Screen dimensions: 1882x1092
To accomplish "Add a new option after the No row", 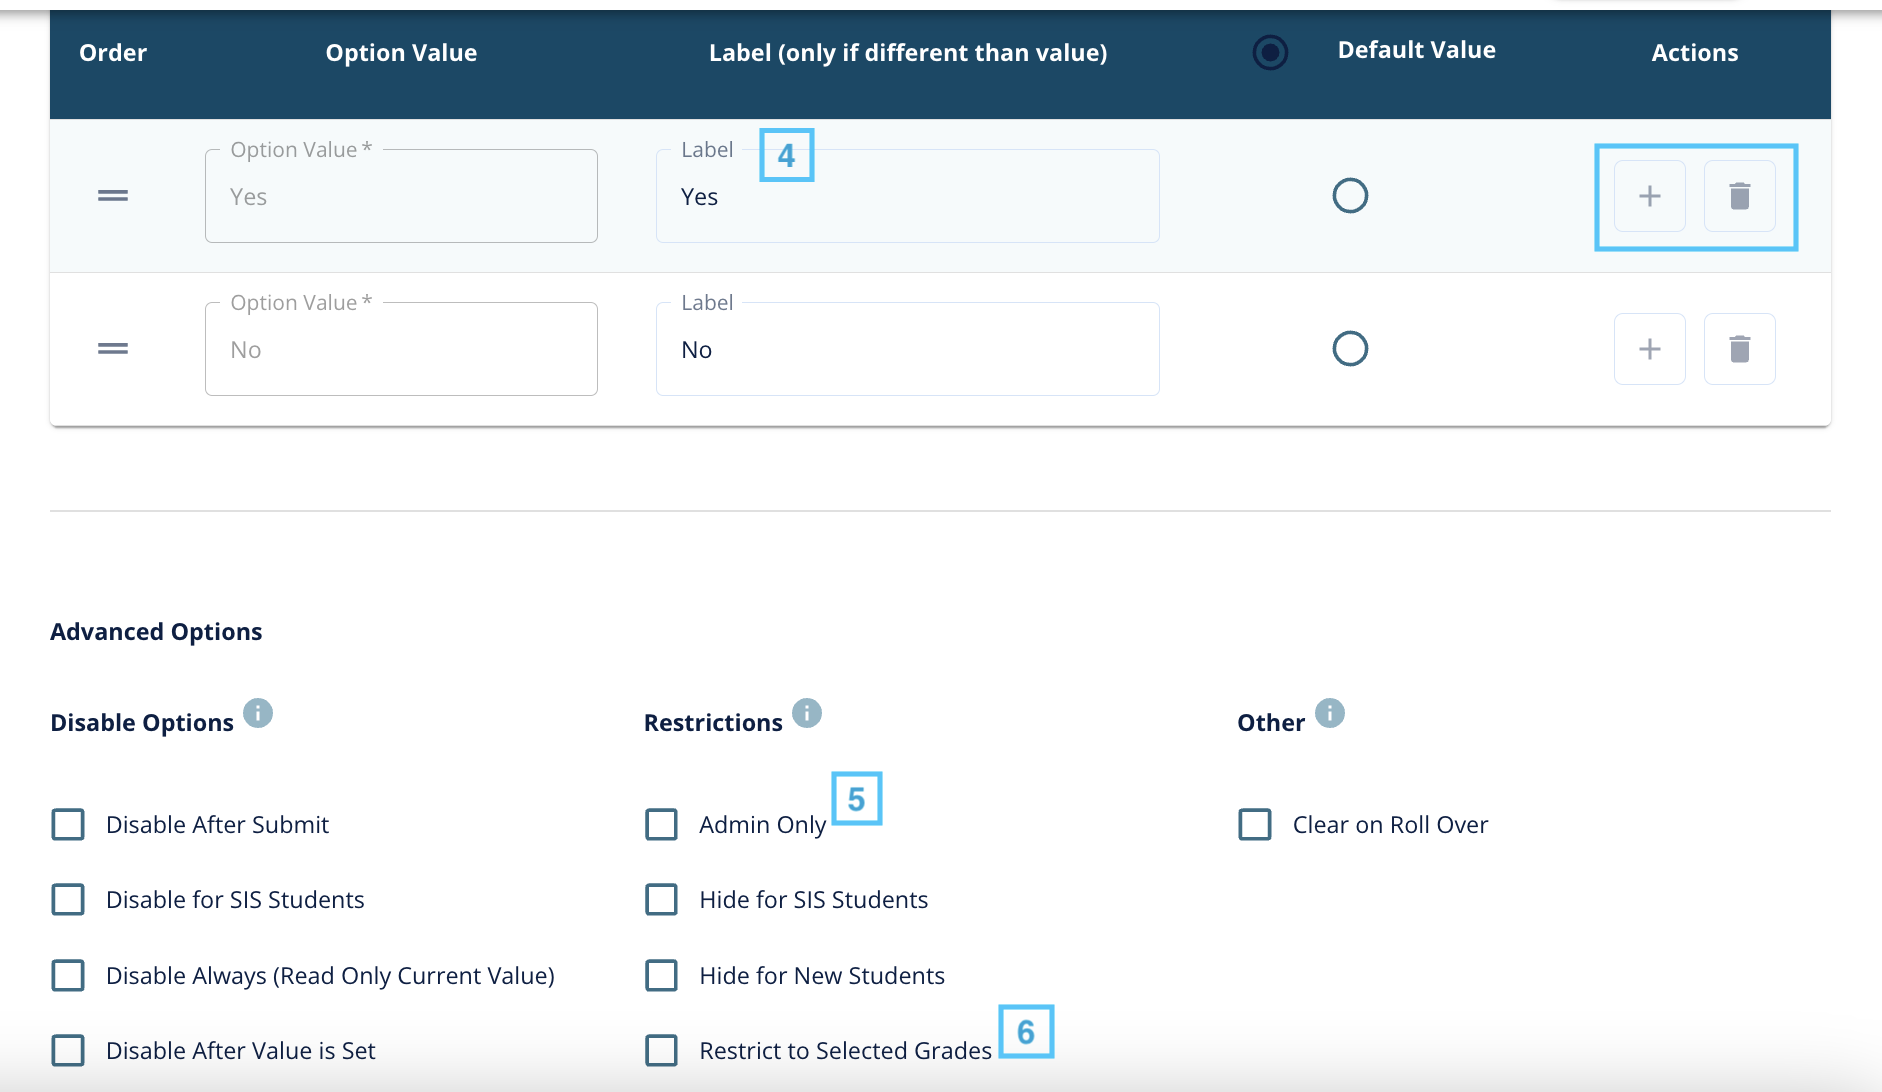I will click(1649, 349).
